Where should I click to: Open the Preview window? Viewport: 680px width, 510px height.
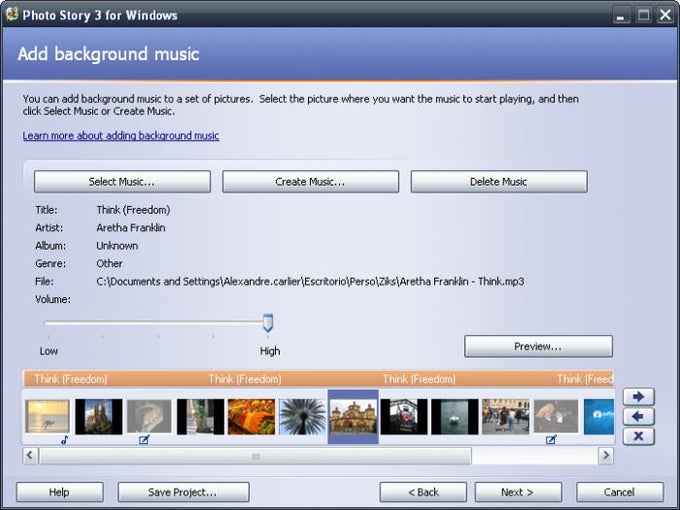(538, 346)
